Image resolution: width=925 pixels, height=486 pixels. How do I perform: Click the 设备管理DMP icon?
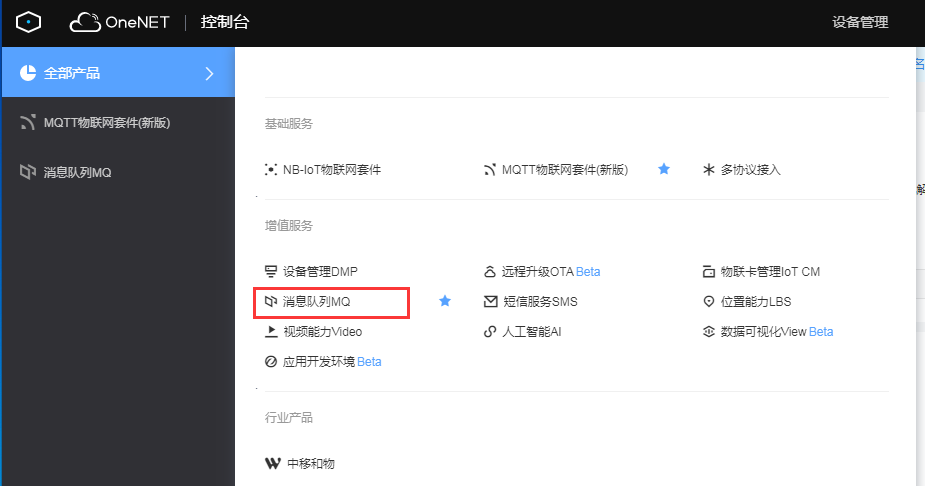pyautogui.click(x=271, y=271)
